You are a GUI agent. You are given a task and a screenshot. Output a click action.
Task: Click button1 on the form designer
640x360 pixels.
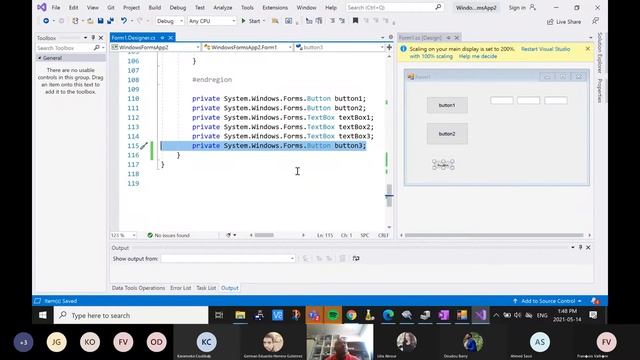tap(447, 105)
